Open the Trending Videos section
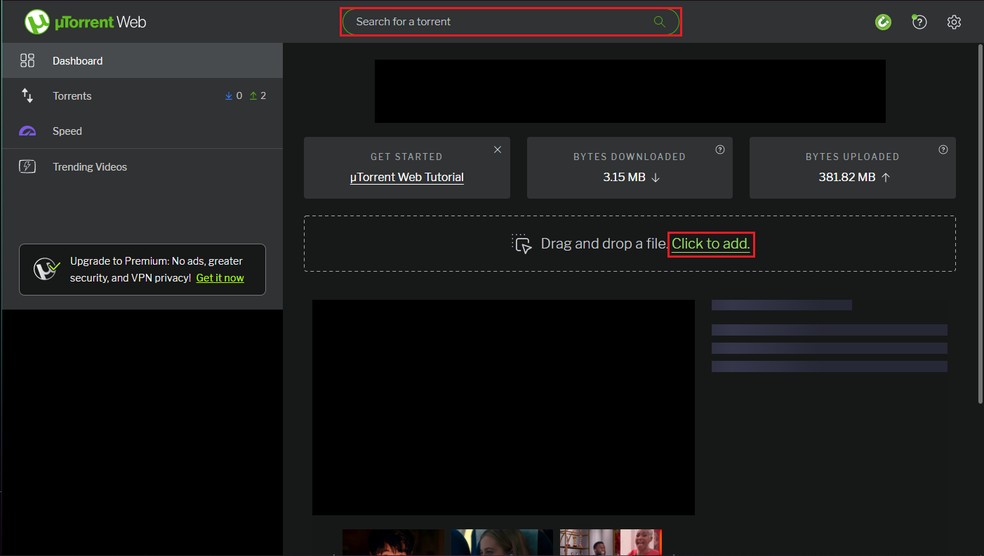The height and width of the screenshot is (556, 984). coord(142,166)
